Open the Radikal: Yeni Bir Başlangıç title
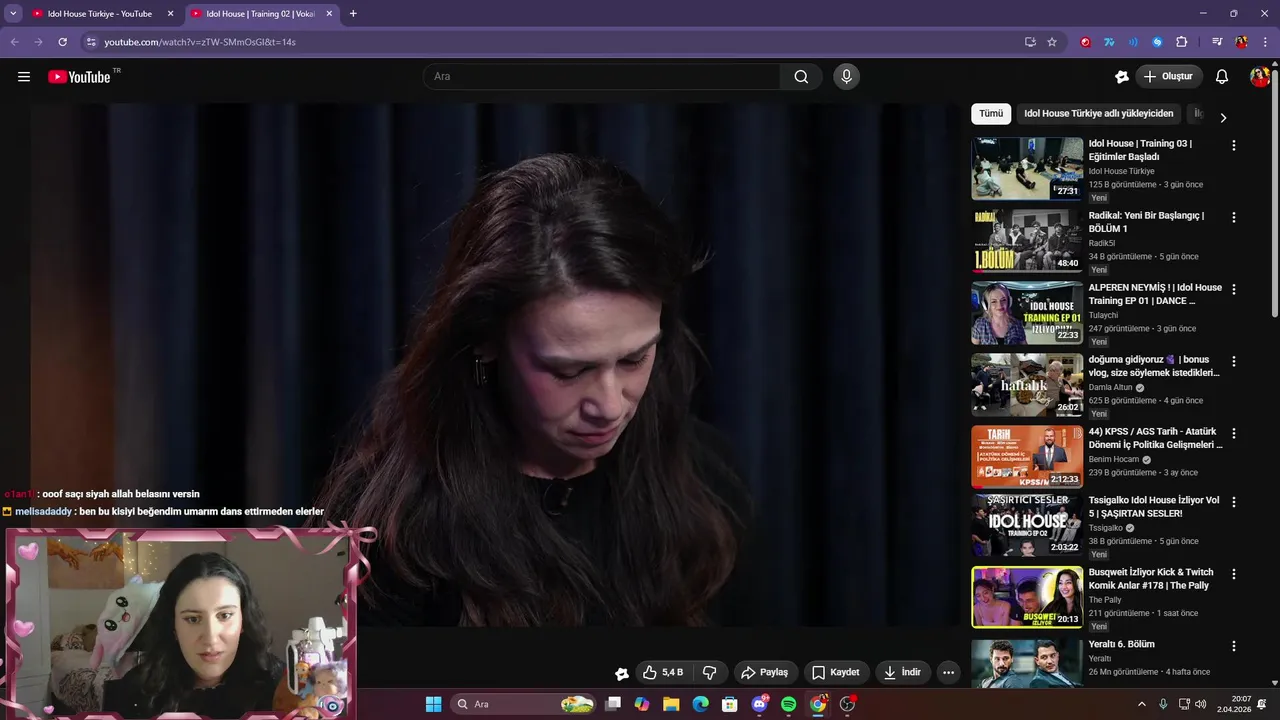Viewport: 1280px width, 720px height. pyautogui.click(x=1146, y=222)
